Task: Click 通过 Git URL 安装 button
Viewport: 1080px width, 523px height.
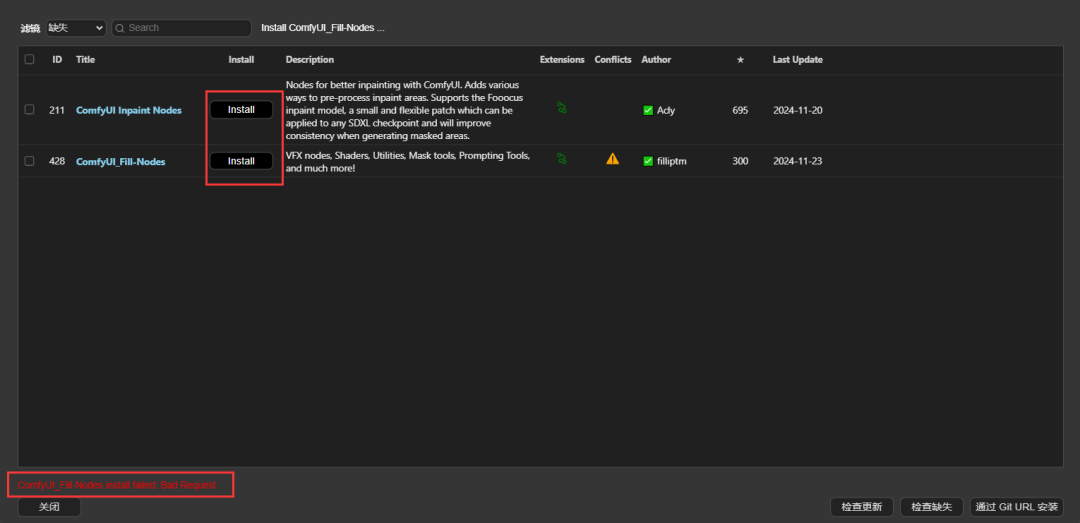Action: click(x=1017, y=507)
